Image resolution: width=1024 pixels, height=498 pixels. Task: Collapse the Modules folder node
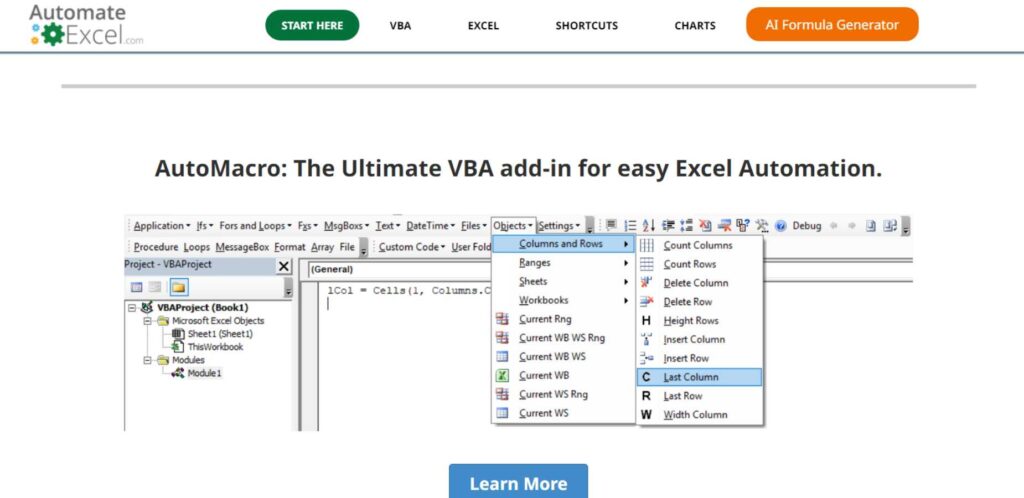point(148,360)
